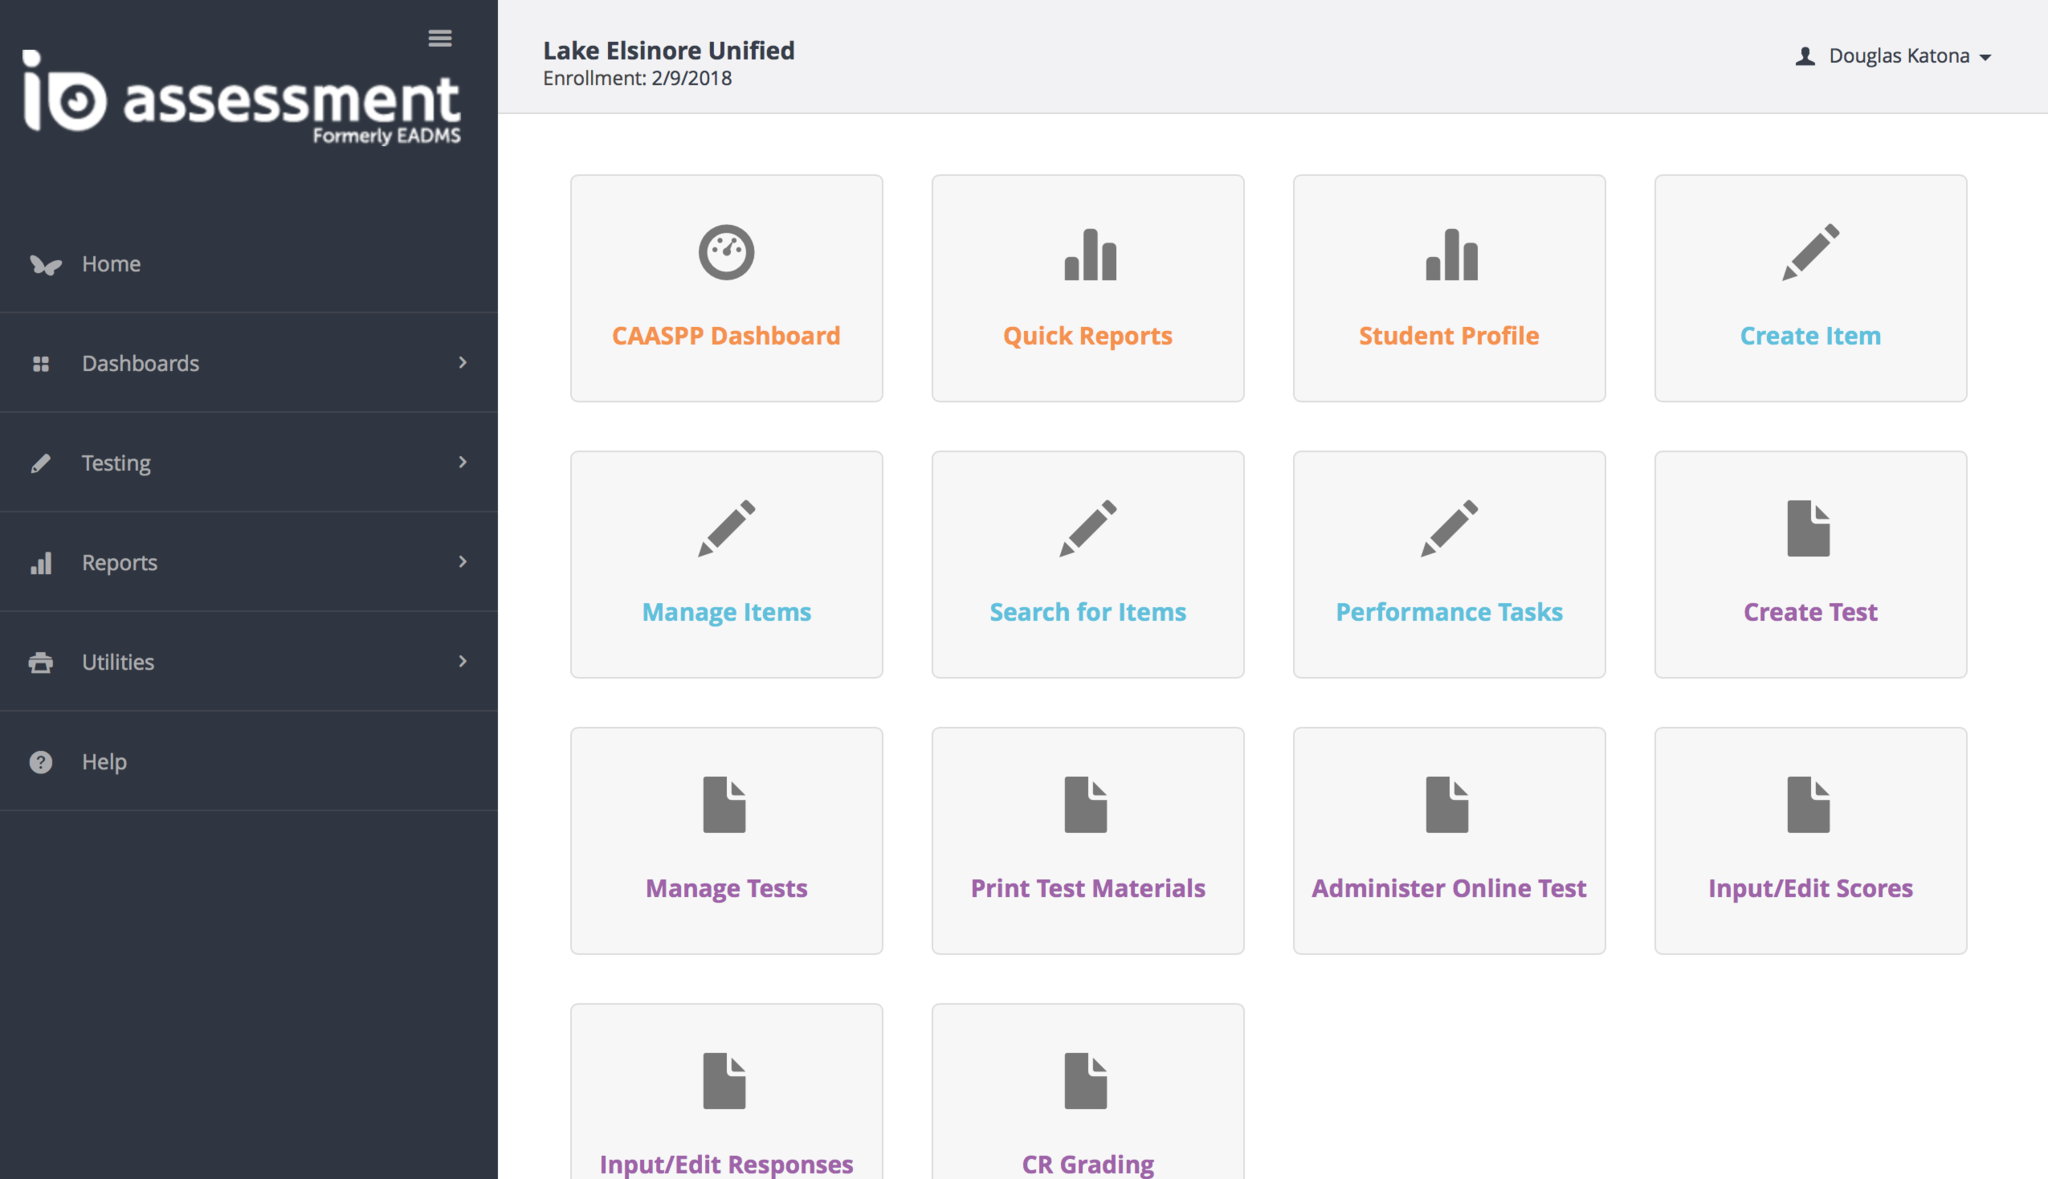The width and height of the screenshot is (2048, 1179).
Task: Expand the Testing sidebar menu arrow
Action: coord(462,462)
